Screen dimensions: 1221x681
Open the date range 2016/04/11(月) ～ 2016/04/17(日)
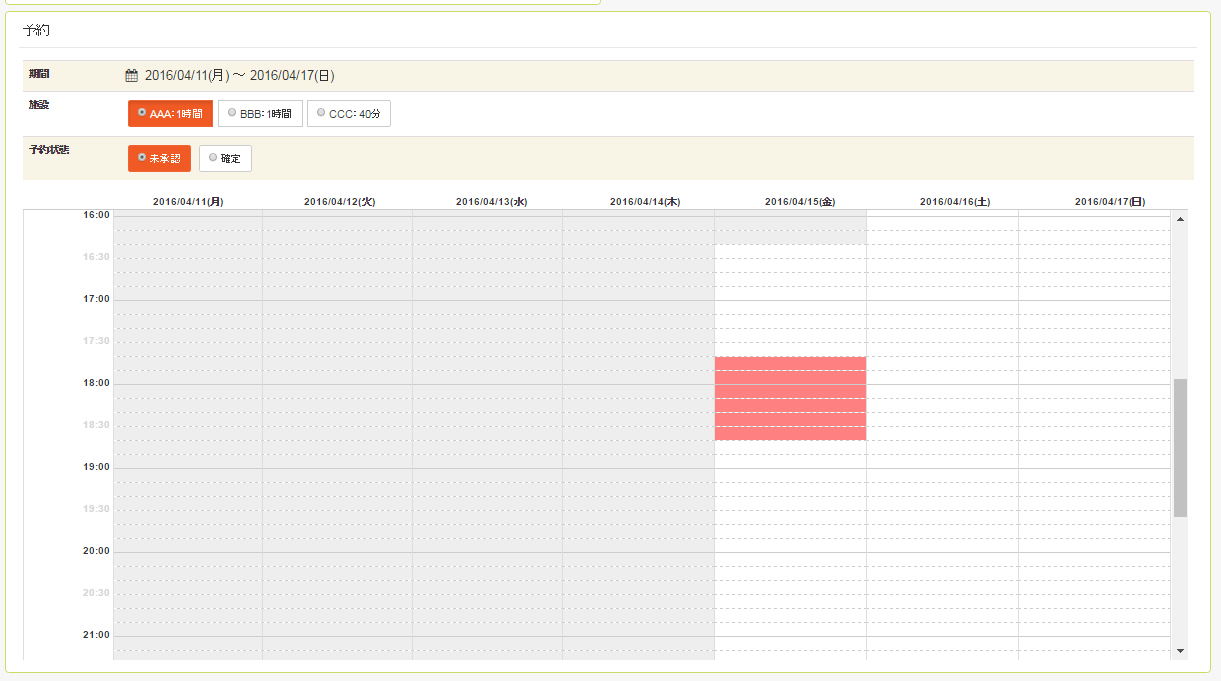(x=239, y=75)
